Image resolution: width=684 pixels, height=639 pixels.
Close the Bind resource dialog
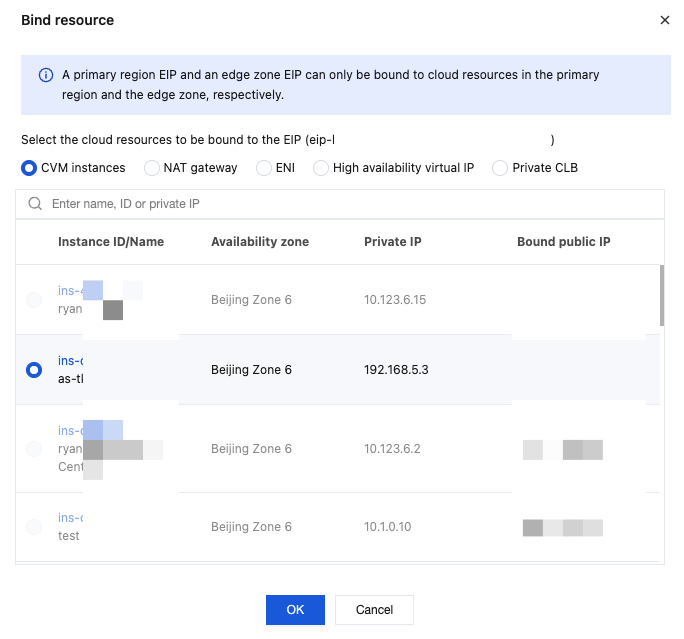pyautogui.click(x=664, y=20)
